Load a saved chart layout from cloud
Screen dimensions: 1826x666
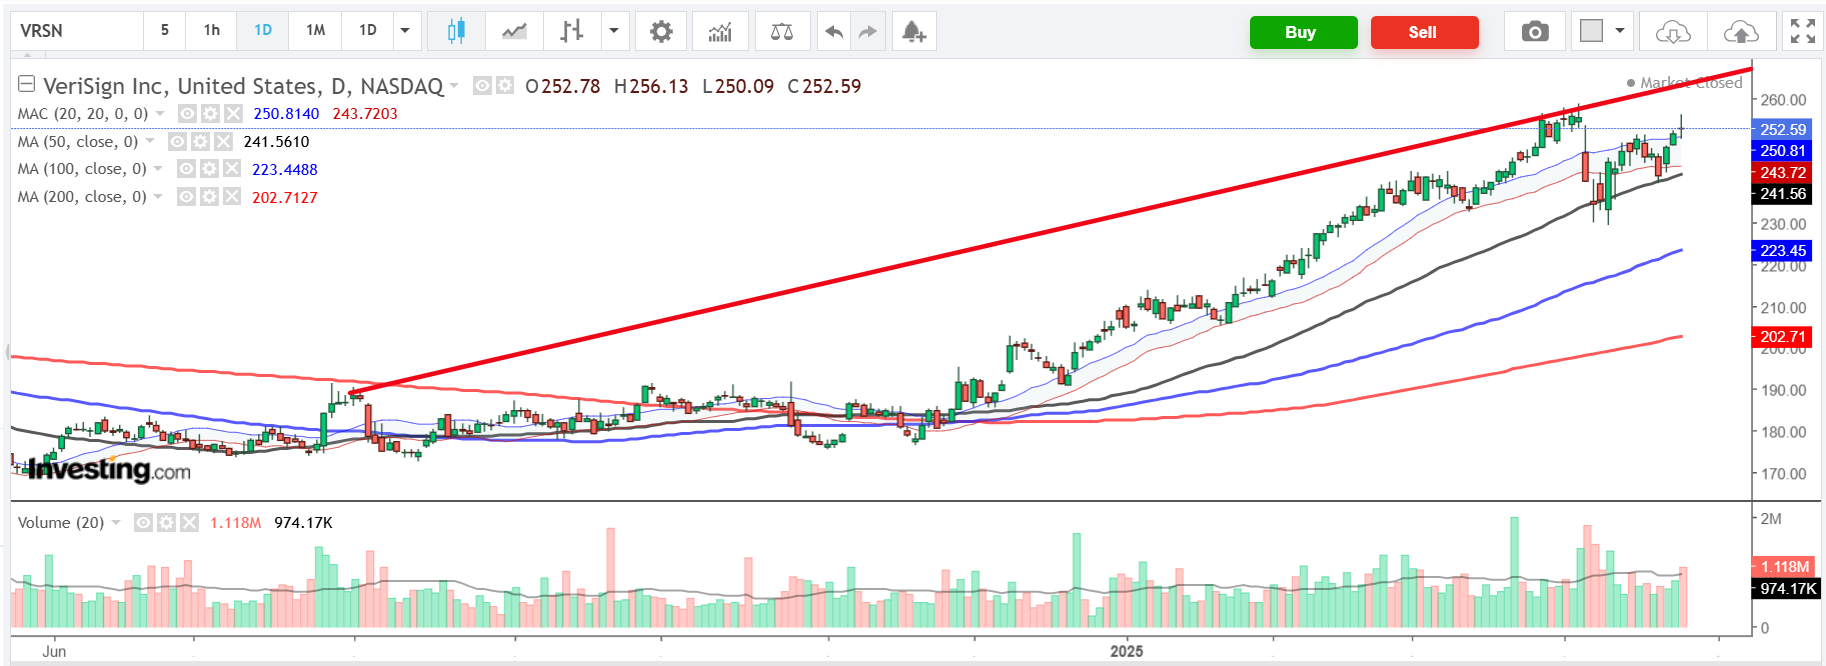click(x=1673, y=31)
